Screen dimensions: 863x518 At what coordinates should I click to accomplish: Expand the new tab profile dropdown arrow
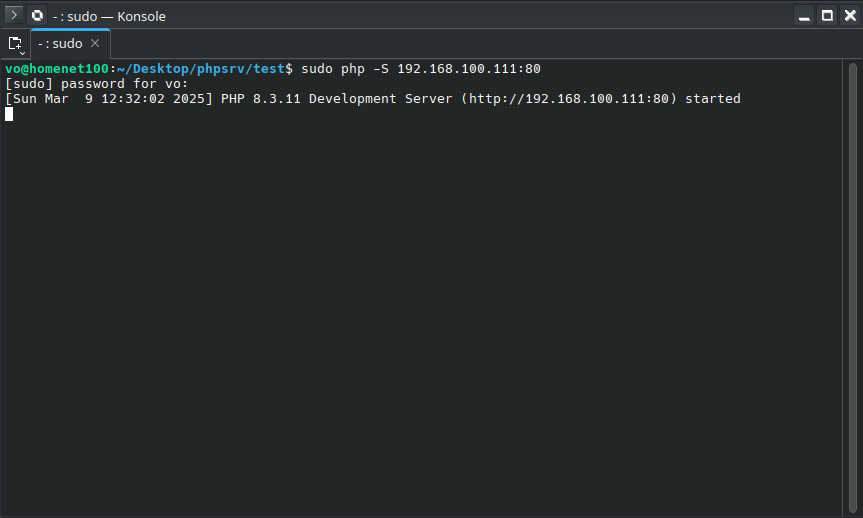[x=22, y=53]
